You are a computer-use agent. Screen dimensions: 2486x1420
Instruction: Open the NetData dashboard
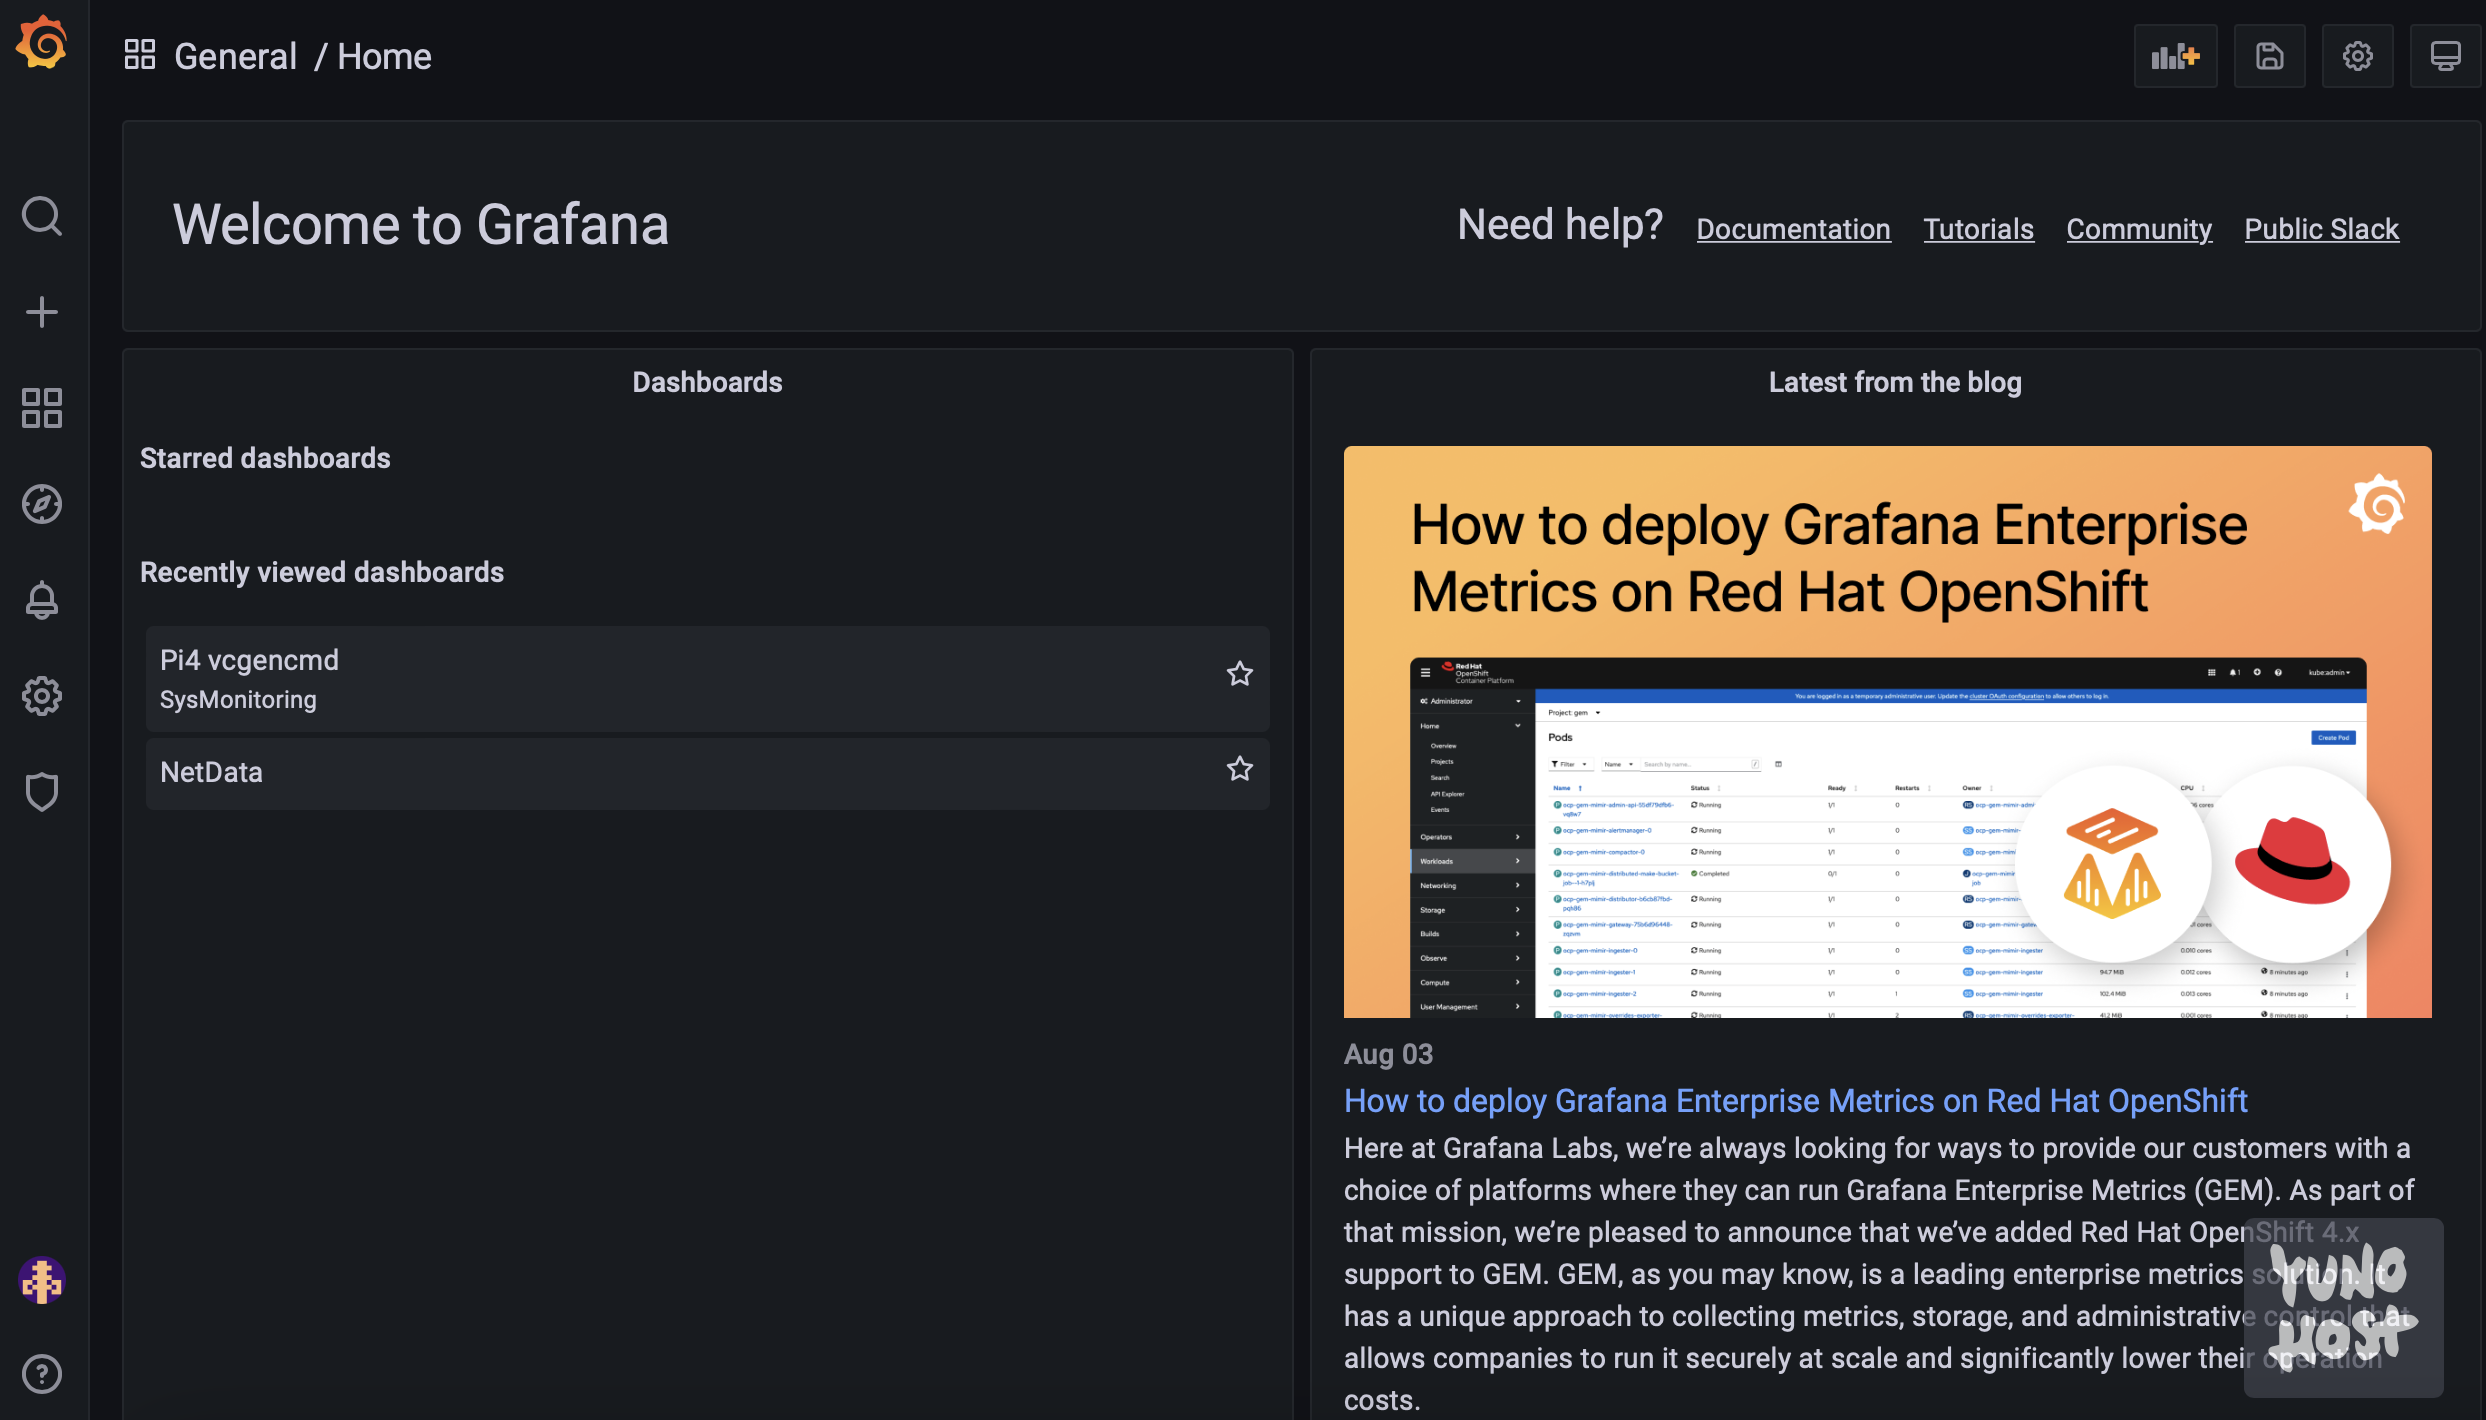(x=708, y=773)
